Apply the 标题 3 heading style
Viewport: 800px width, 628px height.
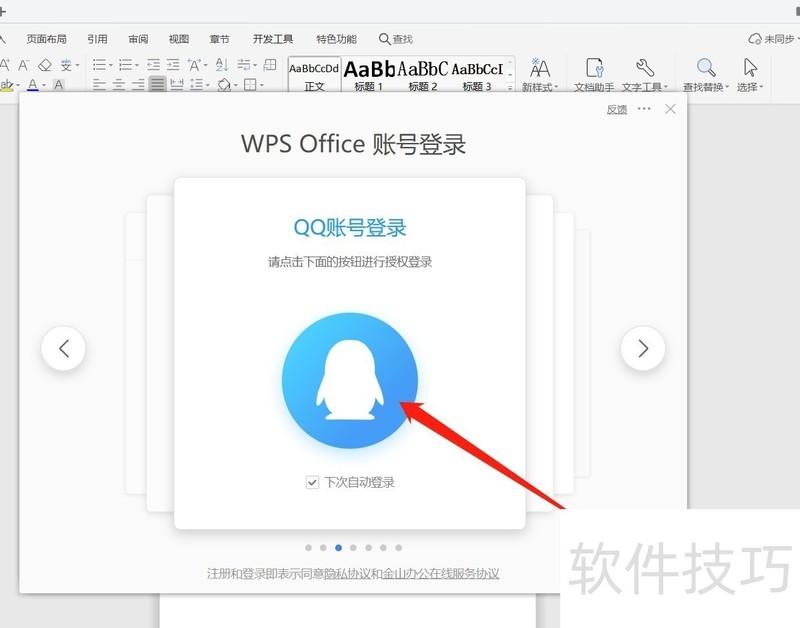coord(477,74)
